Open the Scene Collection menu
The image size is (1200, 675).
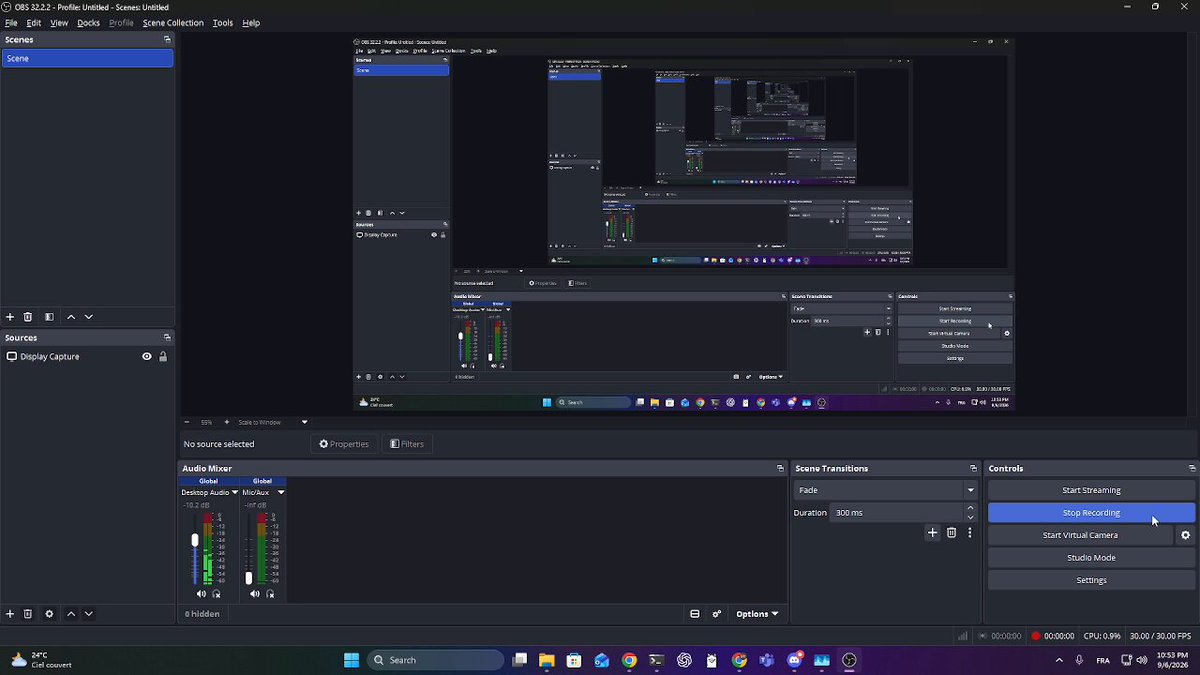(173, 22)
